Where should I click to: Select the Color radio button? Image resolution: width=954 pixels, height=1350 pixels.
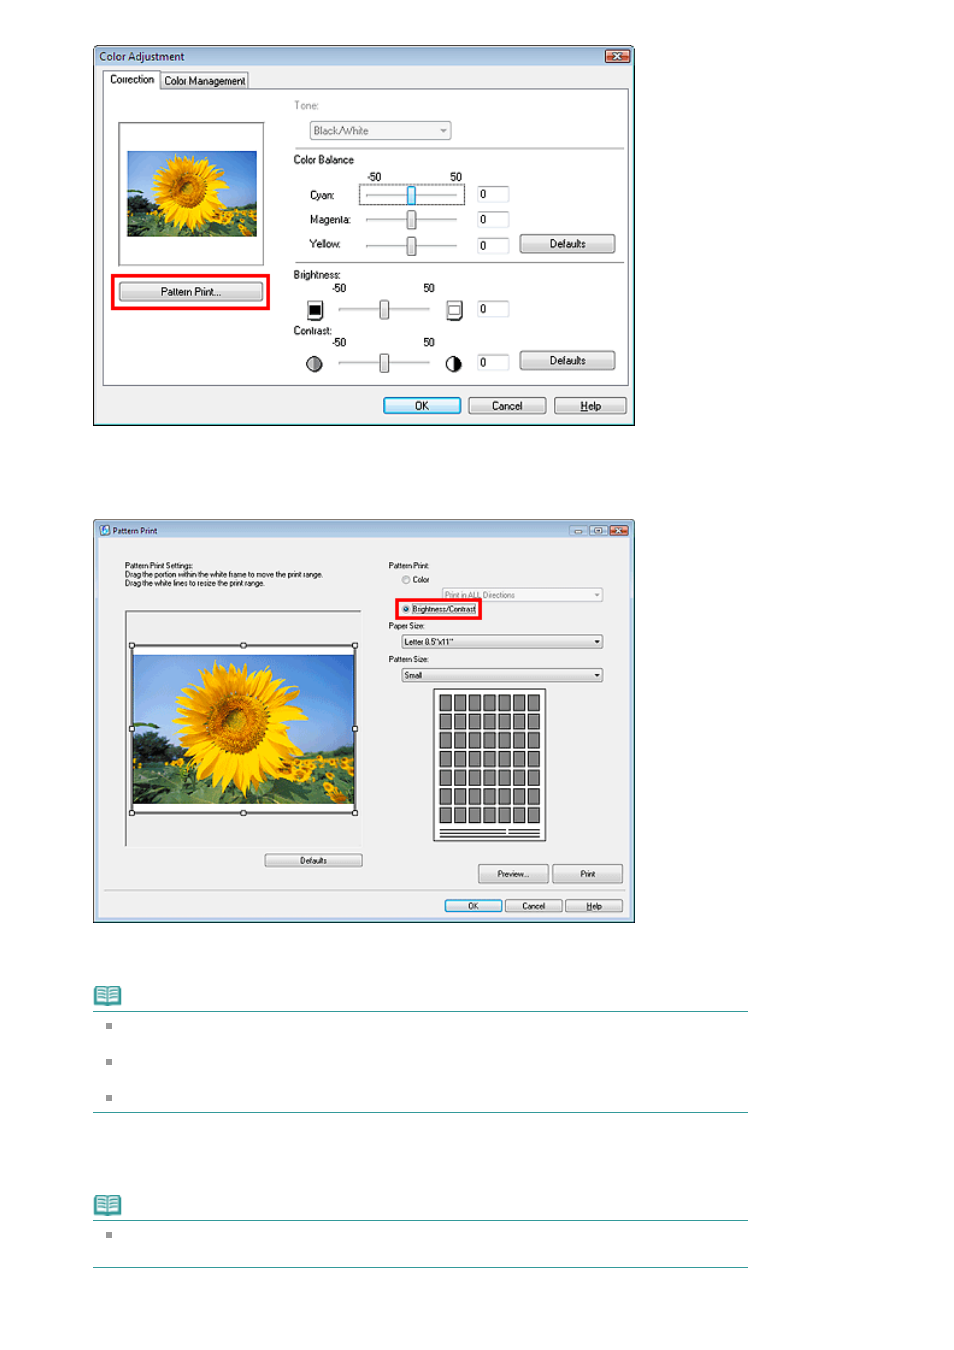point(406,580)
